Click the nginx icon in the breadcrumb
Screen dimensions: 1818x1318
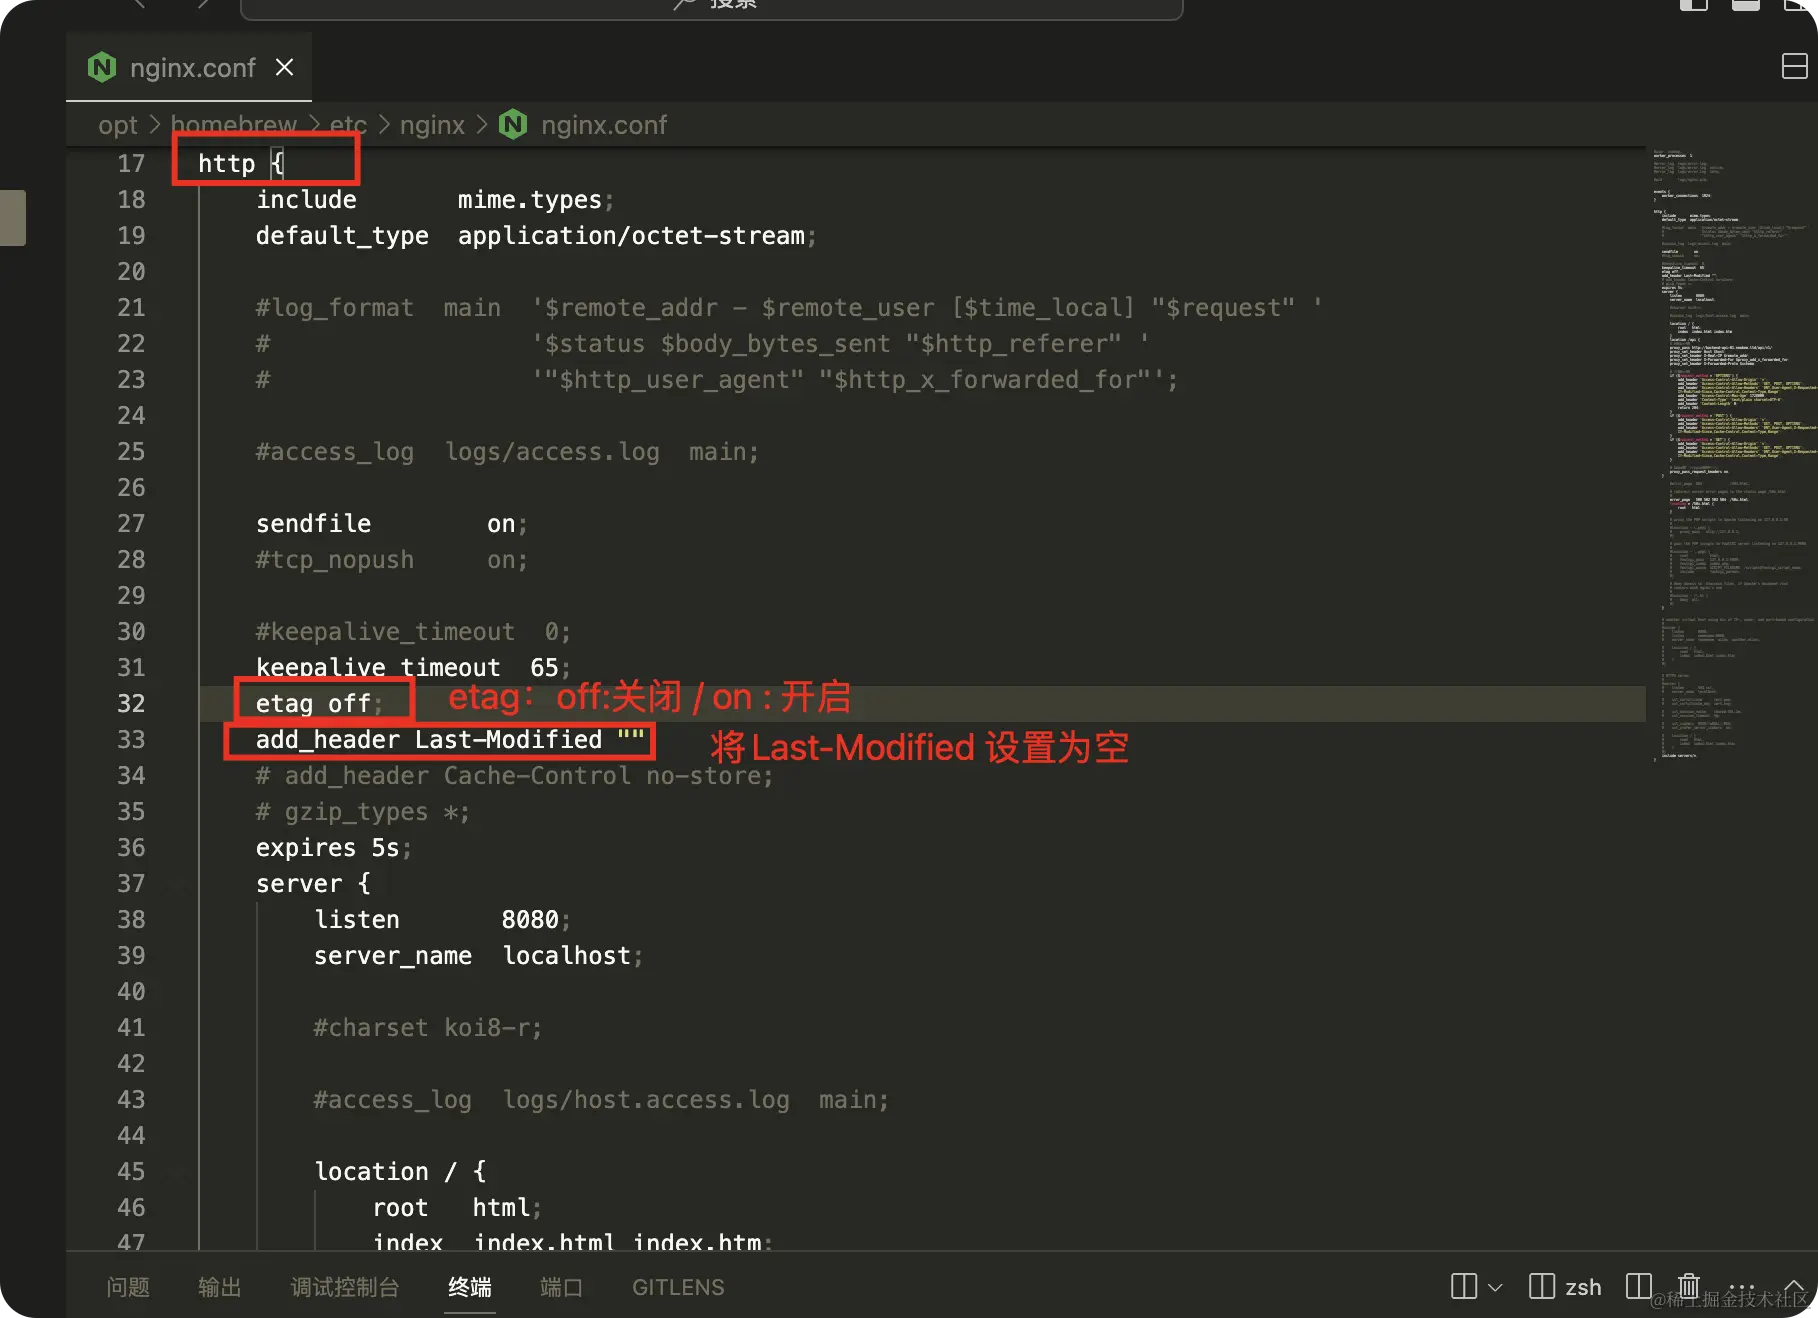click(513, 125)
